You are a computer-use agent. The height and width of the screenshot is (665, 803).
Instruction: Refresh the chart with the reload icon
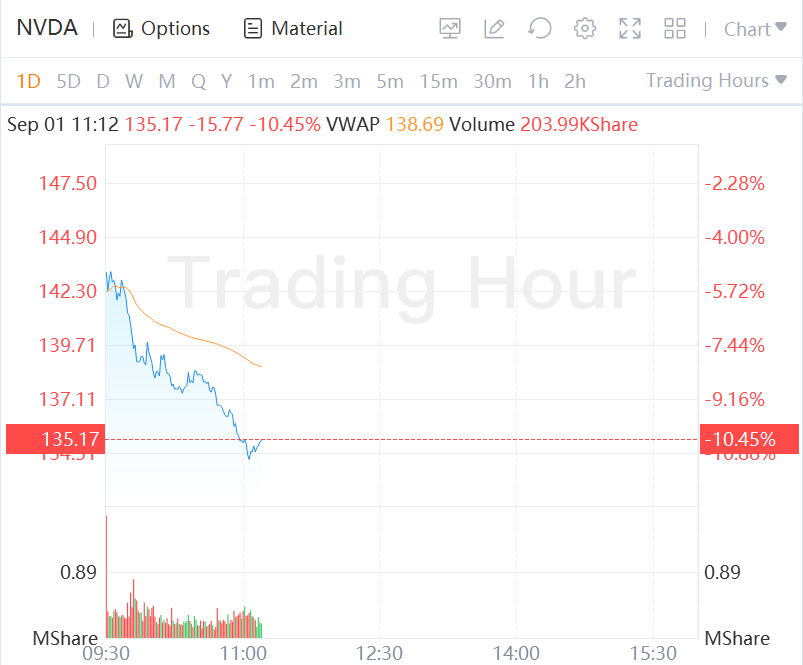click(x=540, y=29)
